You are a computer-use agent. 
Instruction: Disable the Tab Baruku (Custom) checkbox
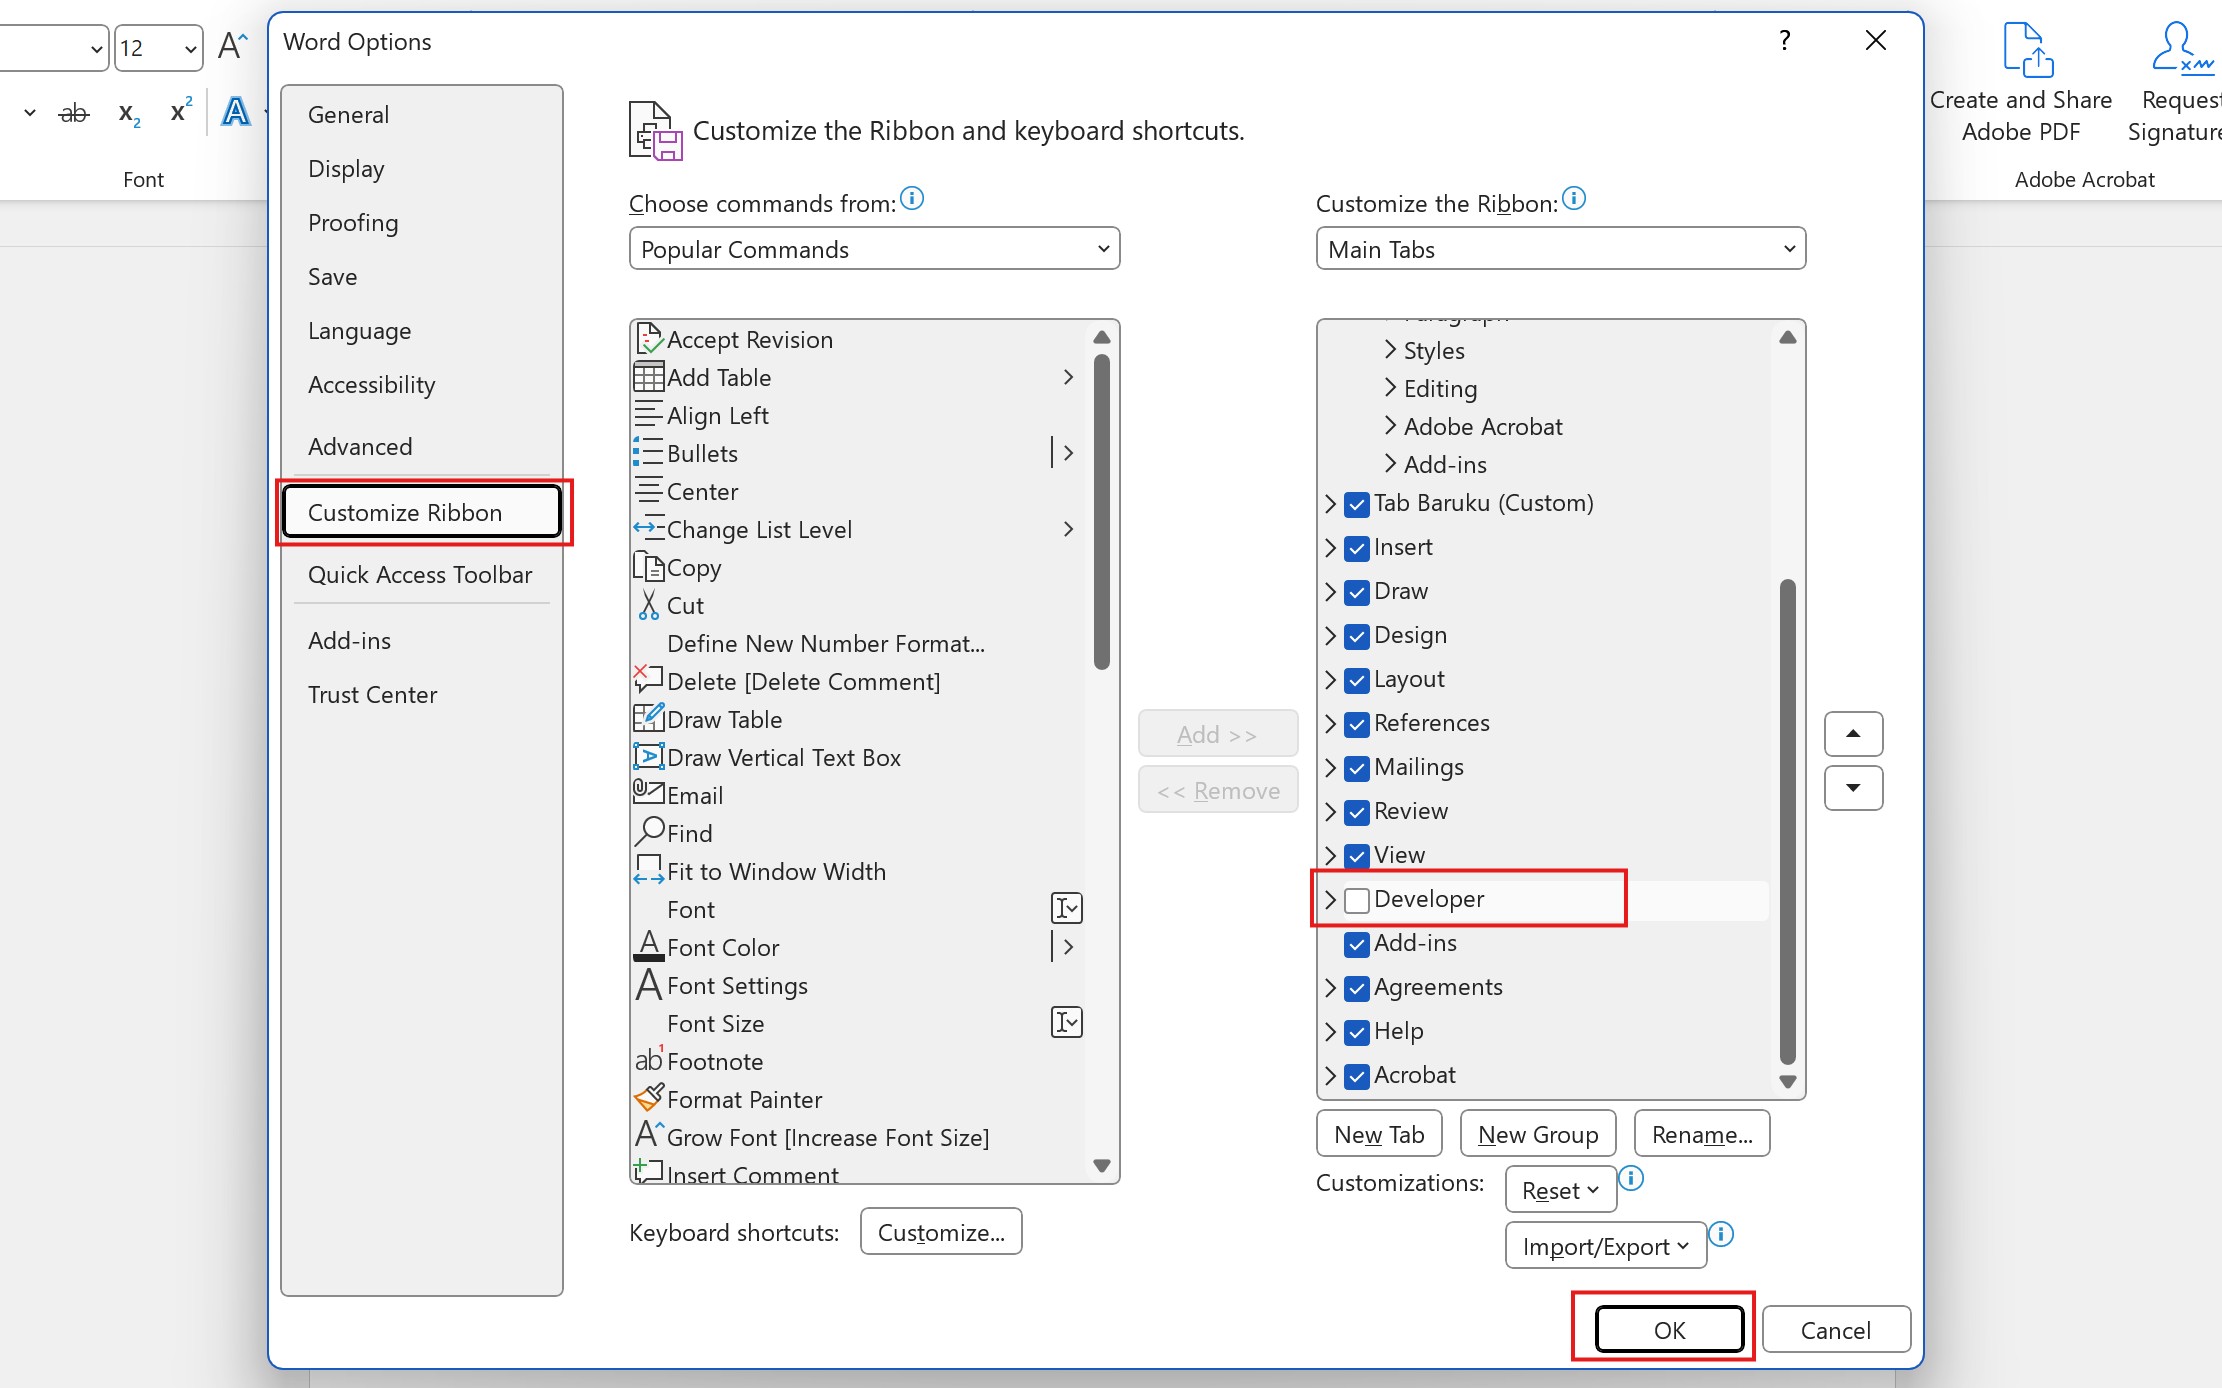pyautogui.click(x=1355, y=504)
